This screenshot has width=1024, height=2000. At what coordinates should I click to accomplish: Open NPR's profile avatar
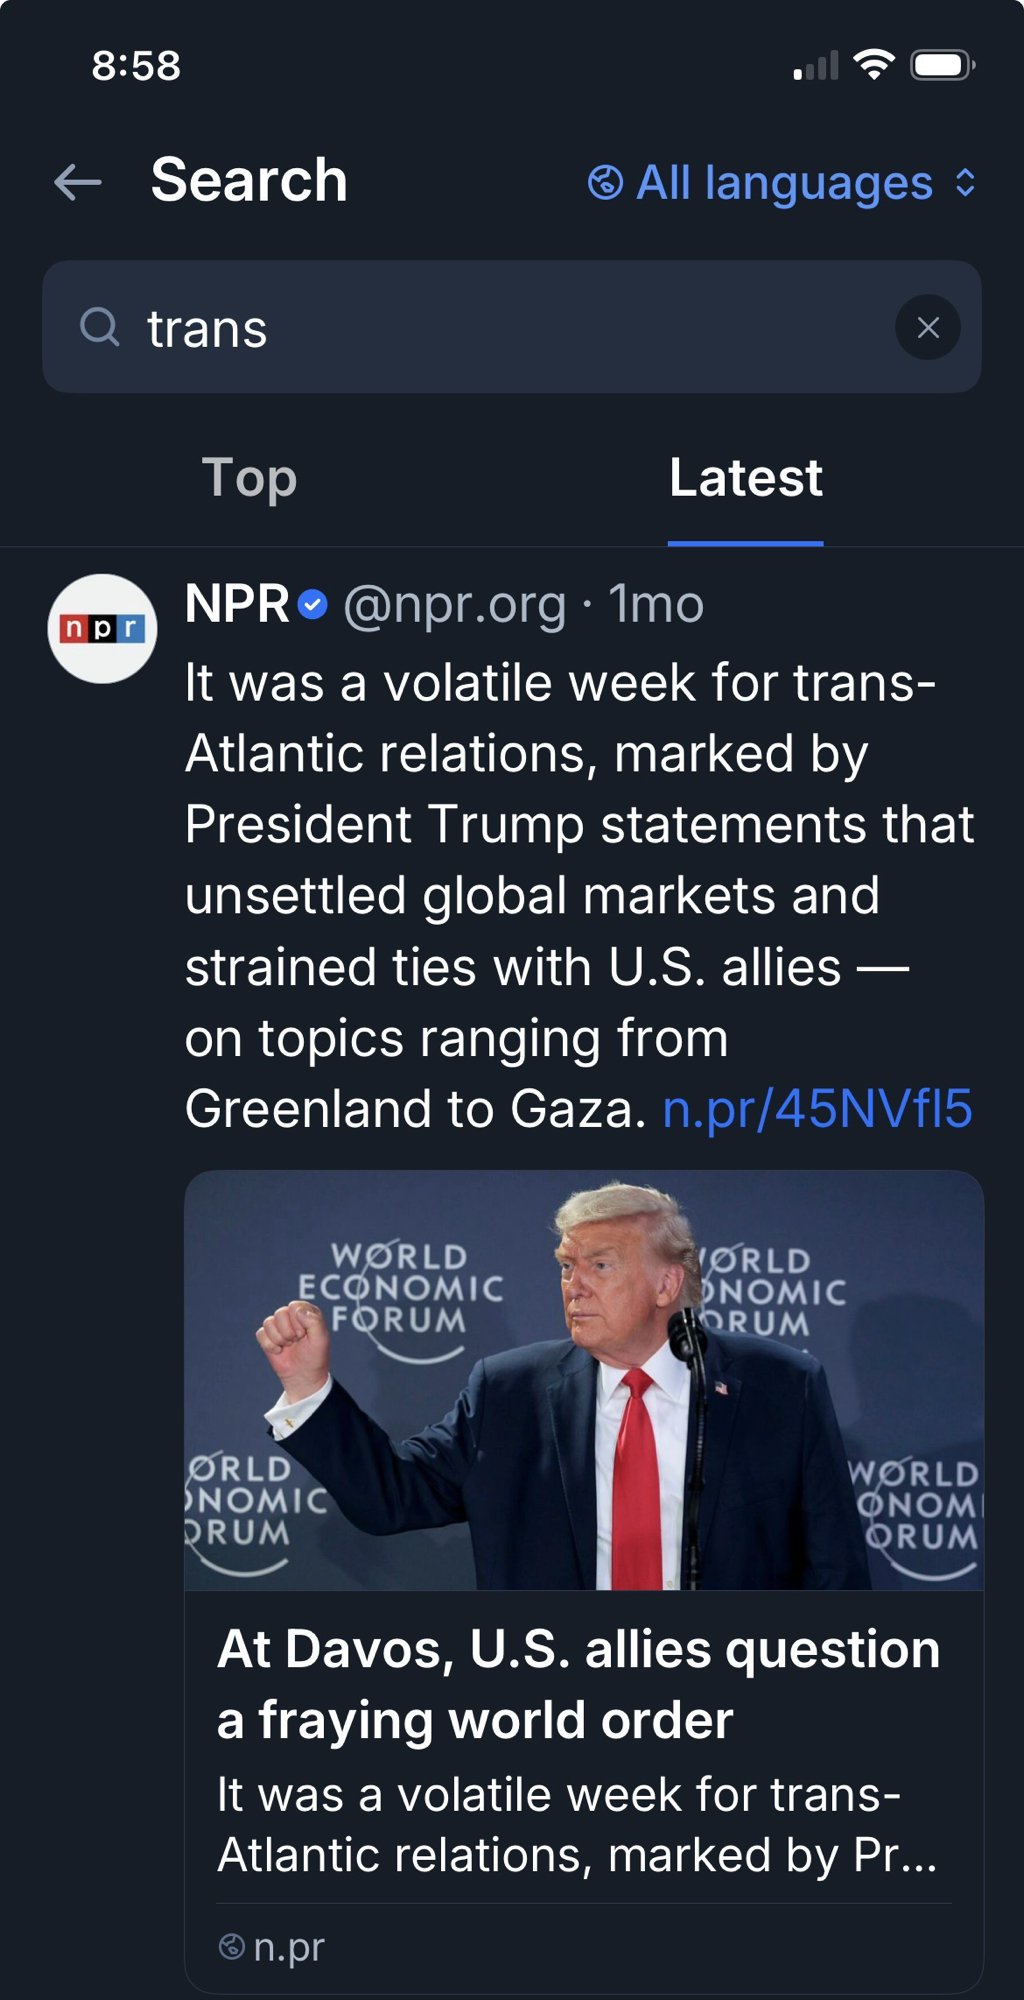102,628
